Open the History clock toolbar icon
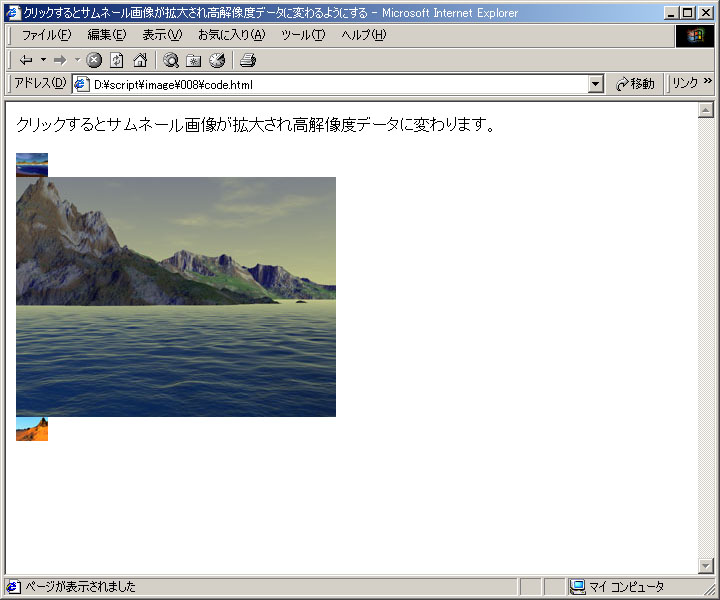The image size is (720, 600). point(217,60)
